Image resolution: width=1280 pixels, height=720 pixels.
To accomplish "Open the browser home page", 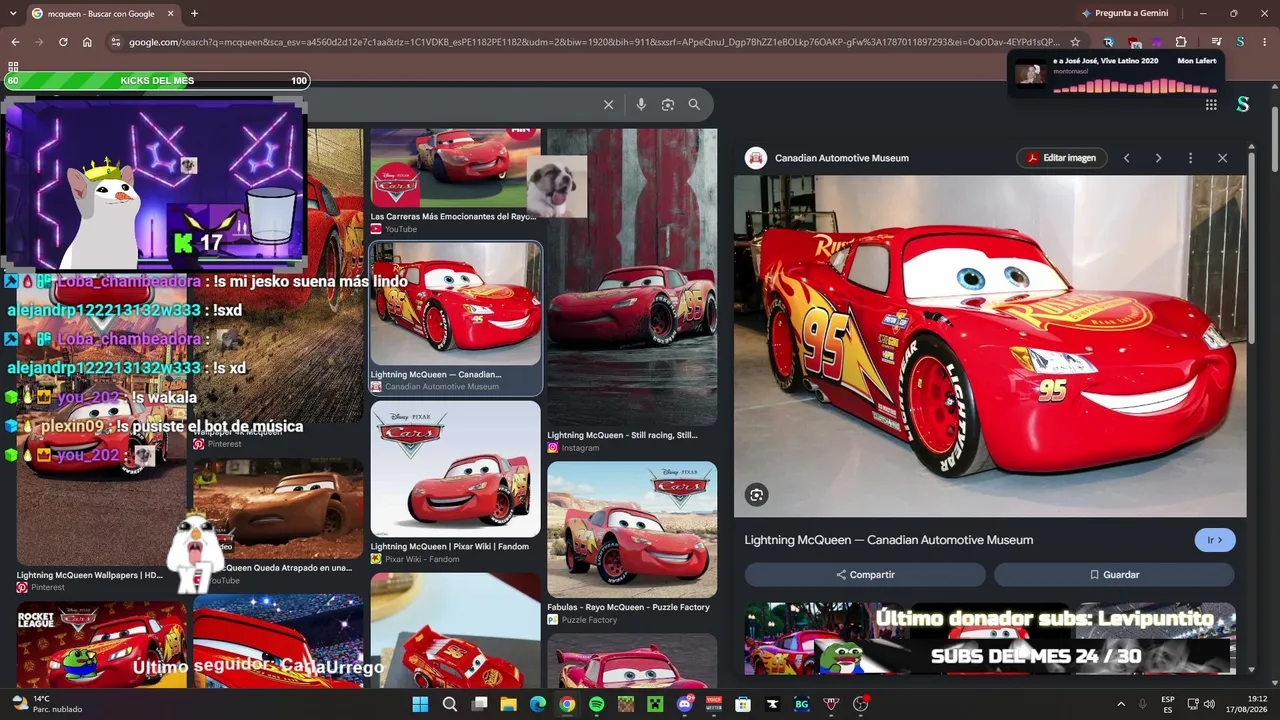I will coord(87,42).
